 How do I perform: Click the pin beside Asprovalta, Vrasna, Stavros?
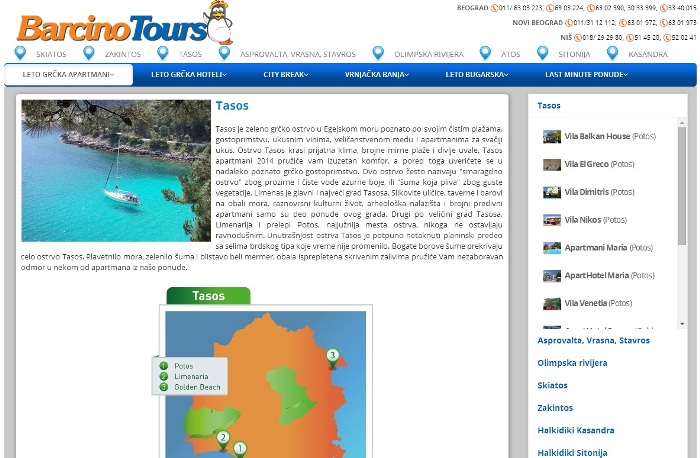(225, 53)
